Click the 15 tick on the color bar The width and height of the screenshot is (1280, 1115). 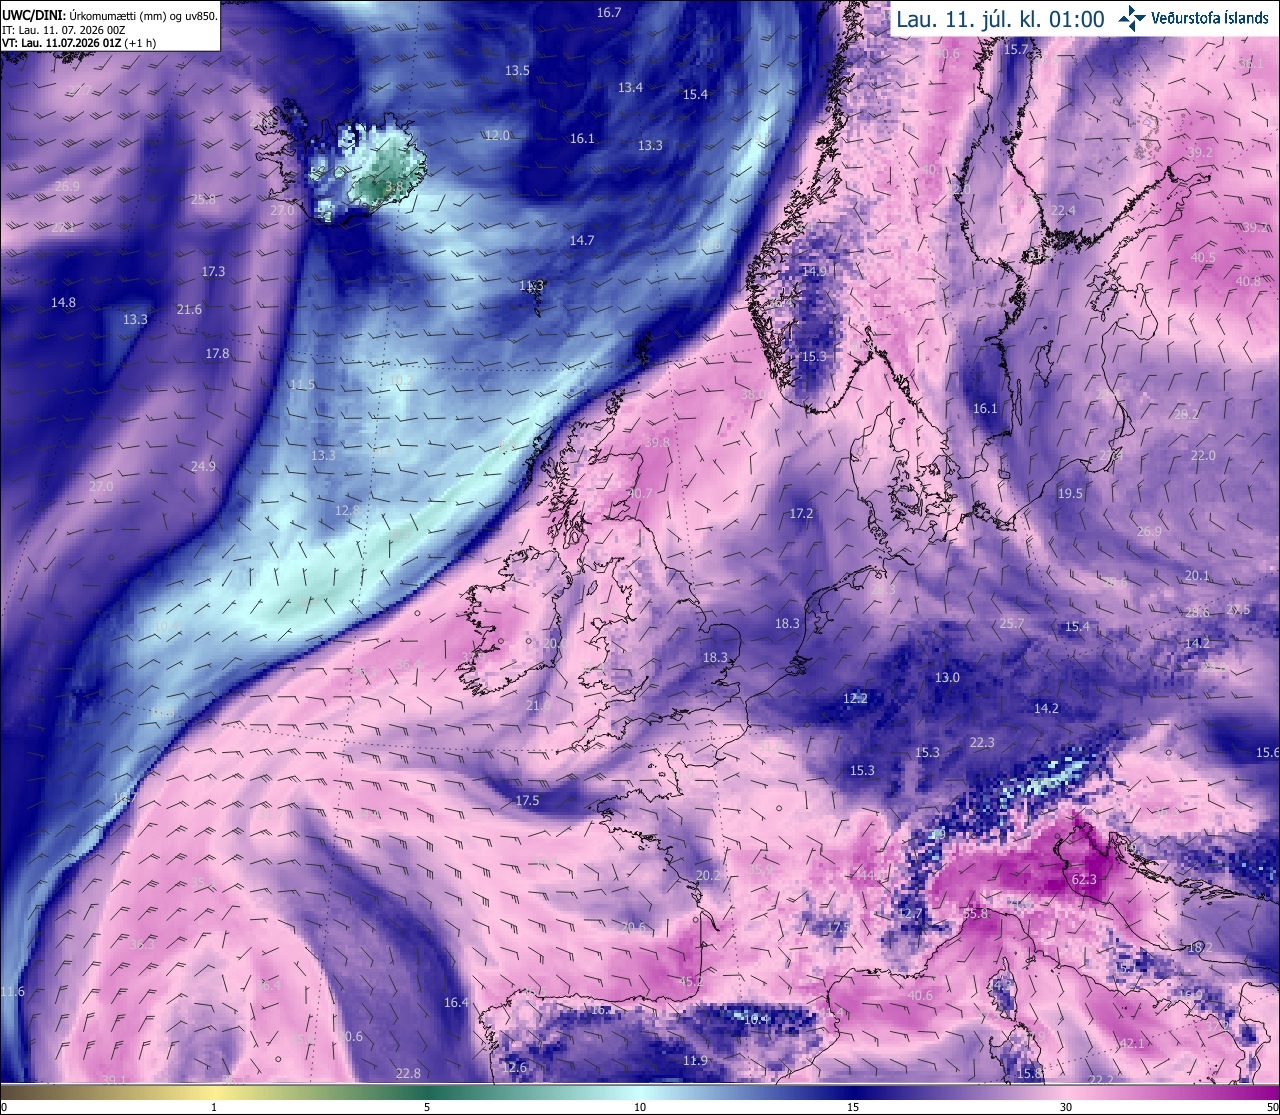click(853, 1106)
